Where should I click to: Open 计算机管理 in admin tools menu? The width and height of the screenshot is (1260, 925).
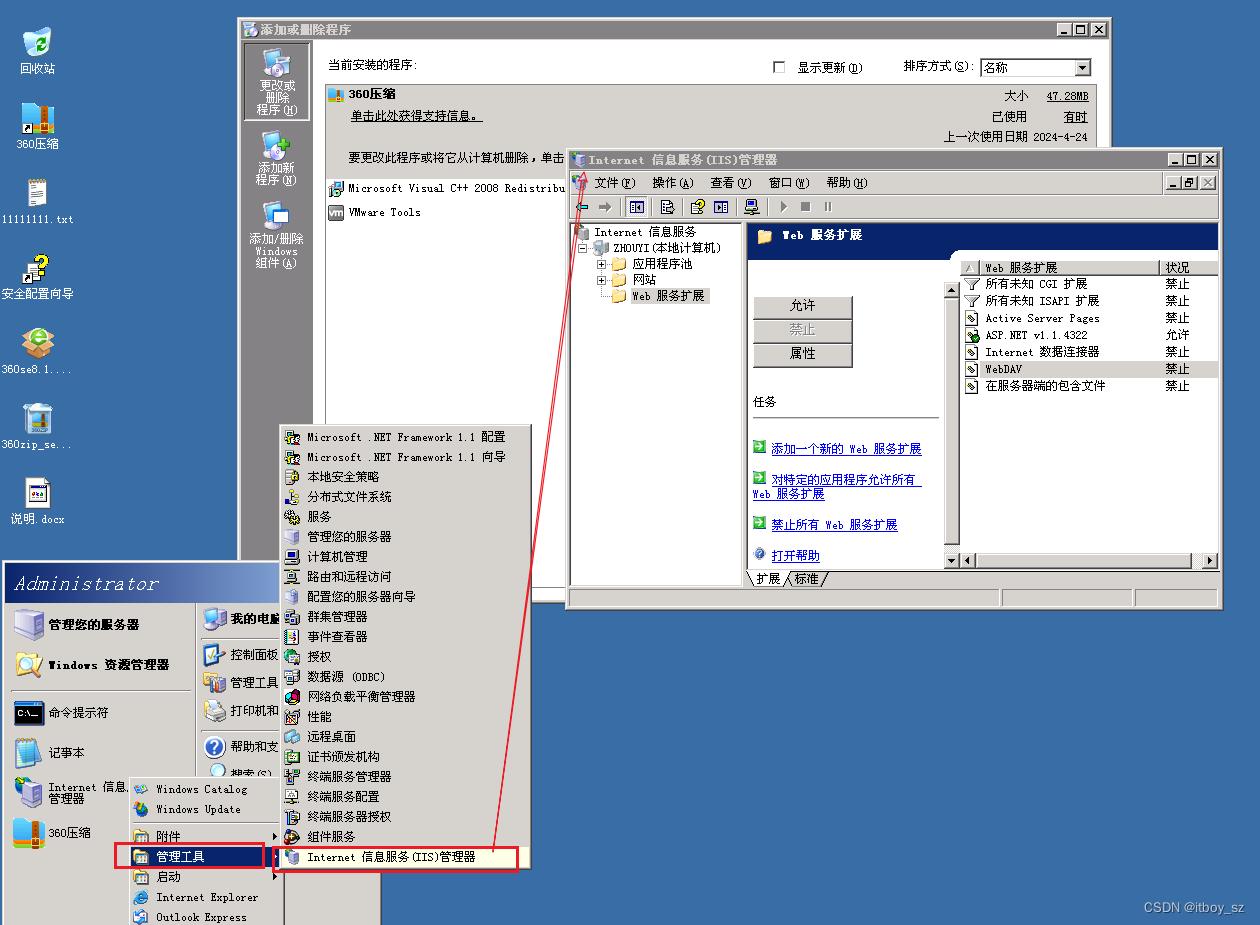337,556
